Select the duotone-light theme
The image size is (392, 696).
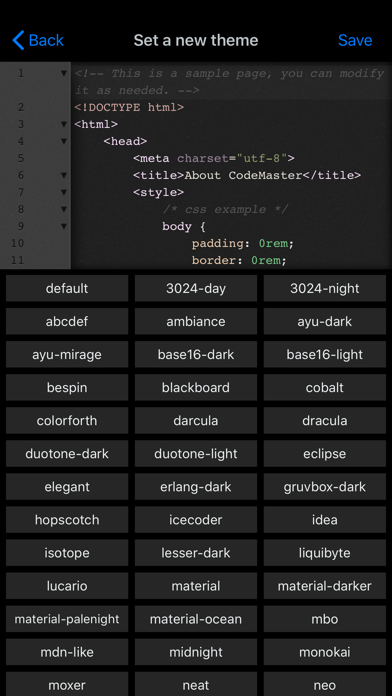click(x=196, y=454)
